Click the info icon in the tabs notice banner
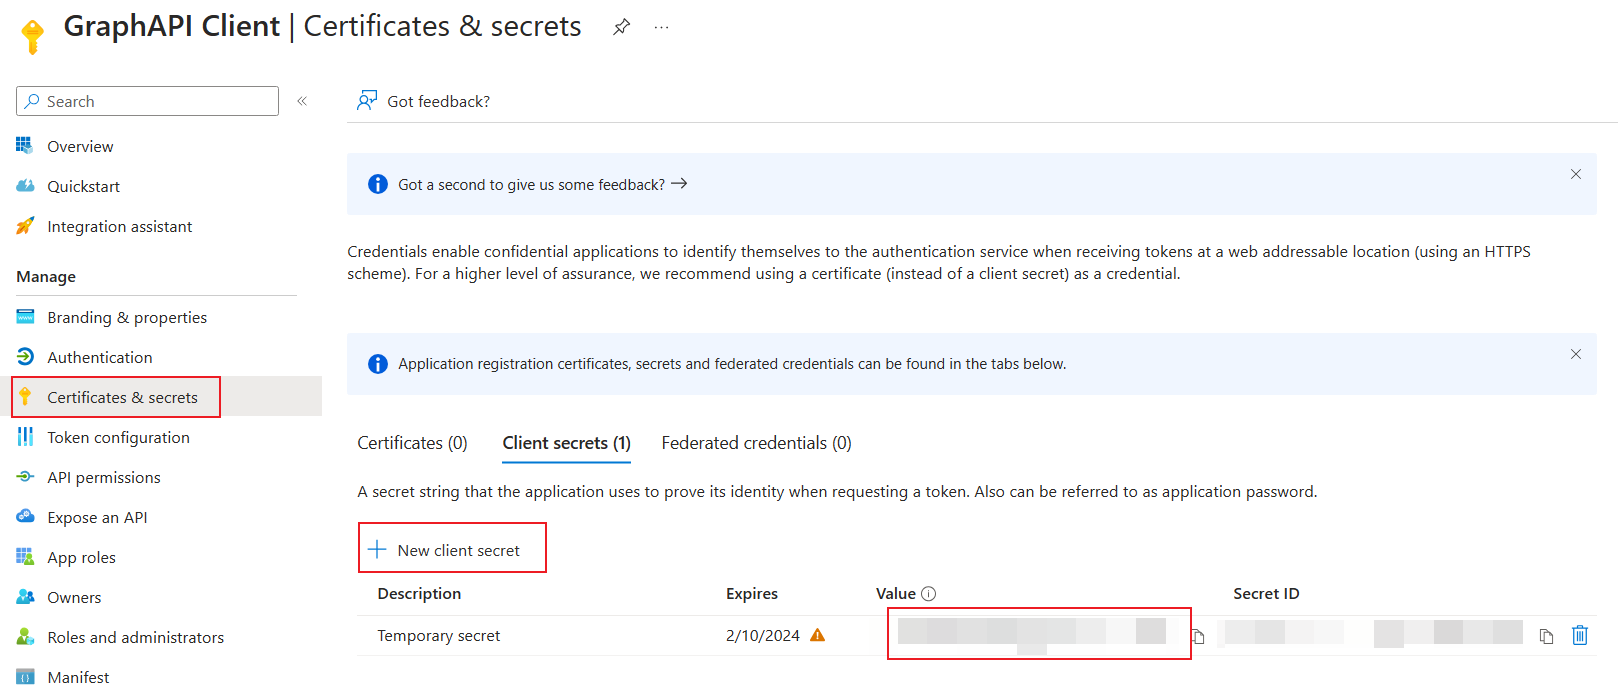The height and width of the screenshot is (697, 1618). click(377, 364)
